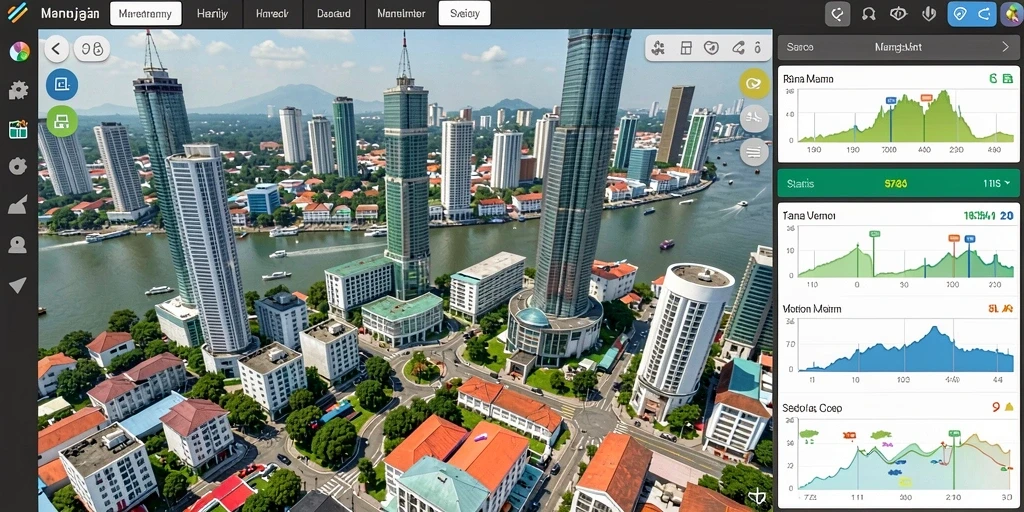This screenshot has height=512, width=1024.
Task: Toggle the lock button beside the back arrow
Action: [x=92, y=48]
